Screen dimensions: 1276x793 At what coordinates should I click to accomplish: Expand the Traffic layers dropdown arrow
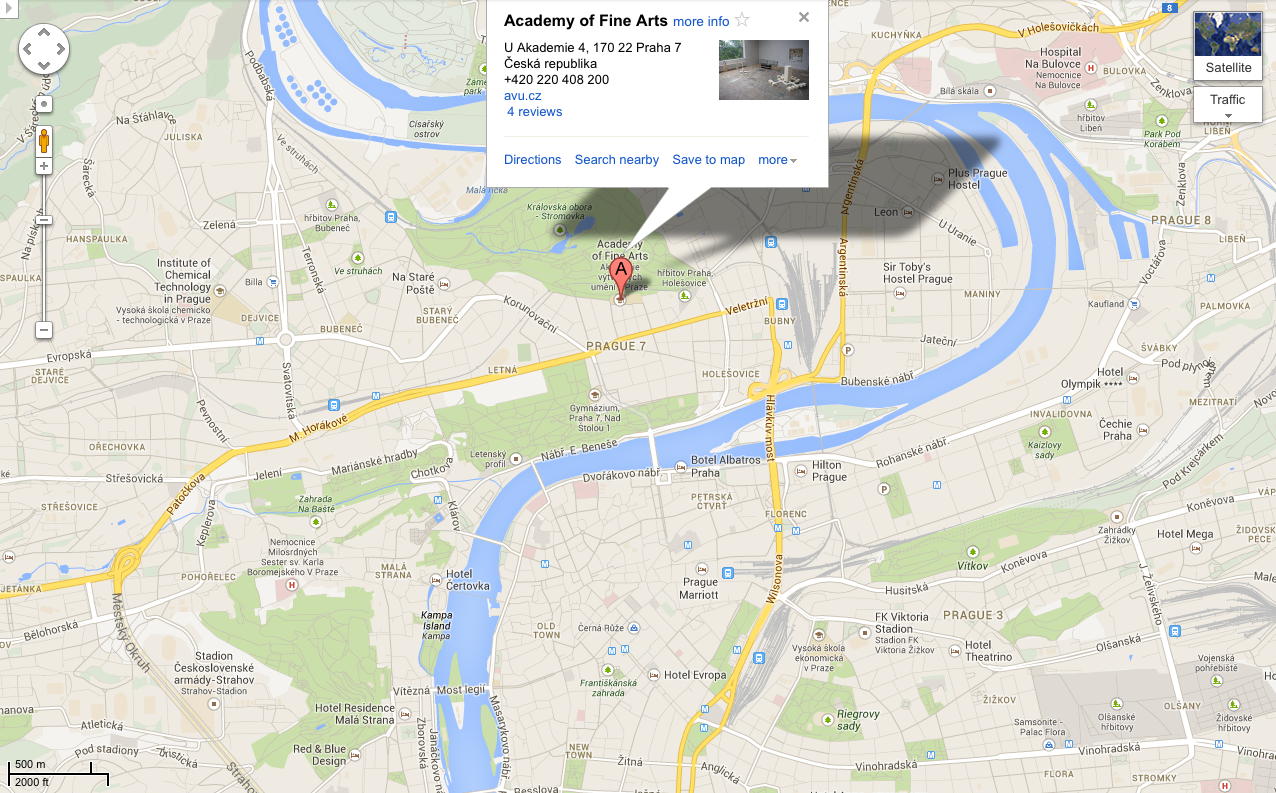click(1228, 116)
